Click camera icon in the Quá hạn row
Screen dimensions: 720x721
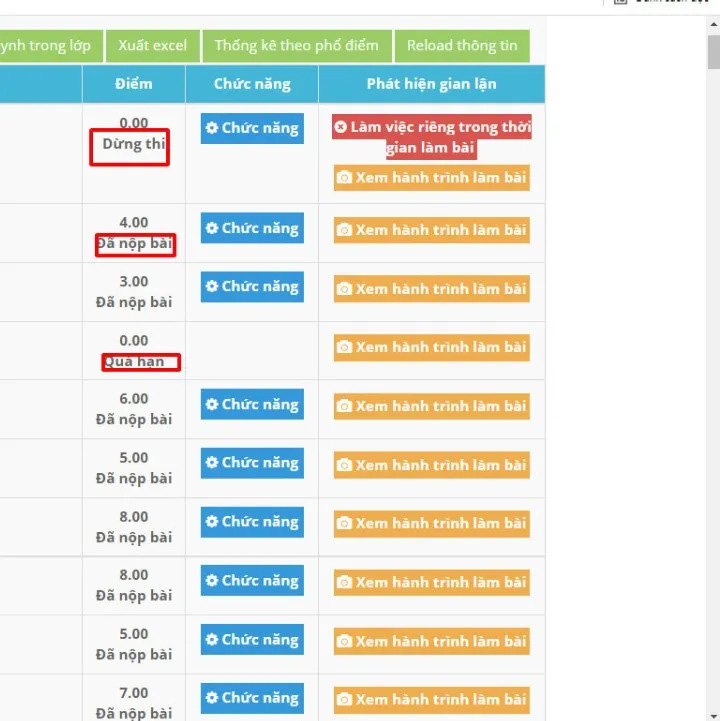pyautogui.click(x=344, y=348)
